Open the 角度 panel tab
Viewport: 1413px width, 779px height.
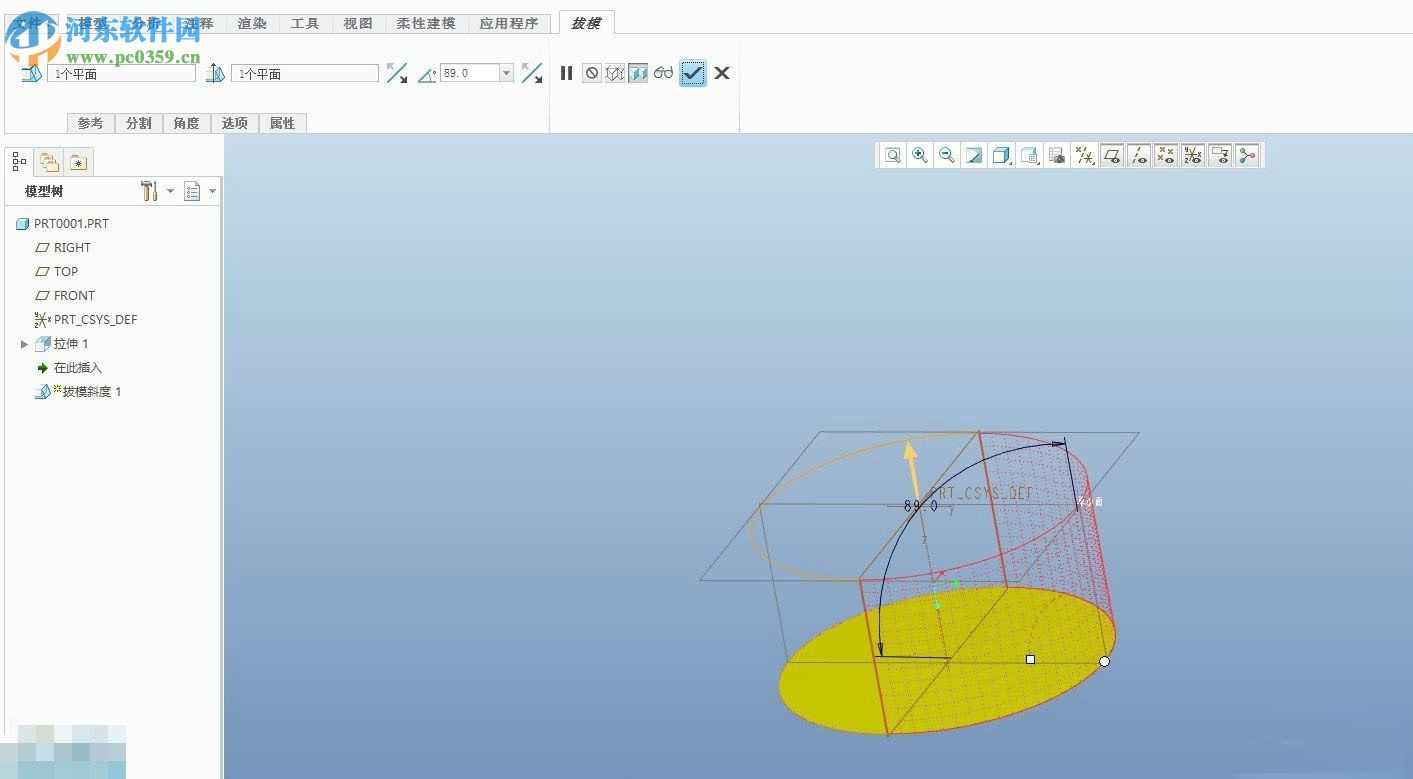(x=187, y=123)
